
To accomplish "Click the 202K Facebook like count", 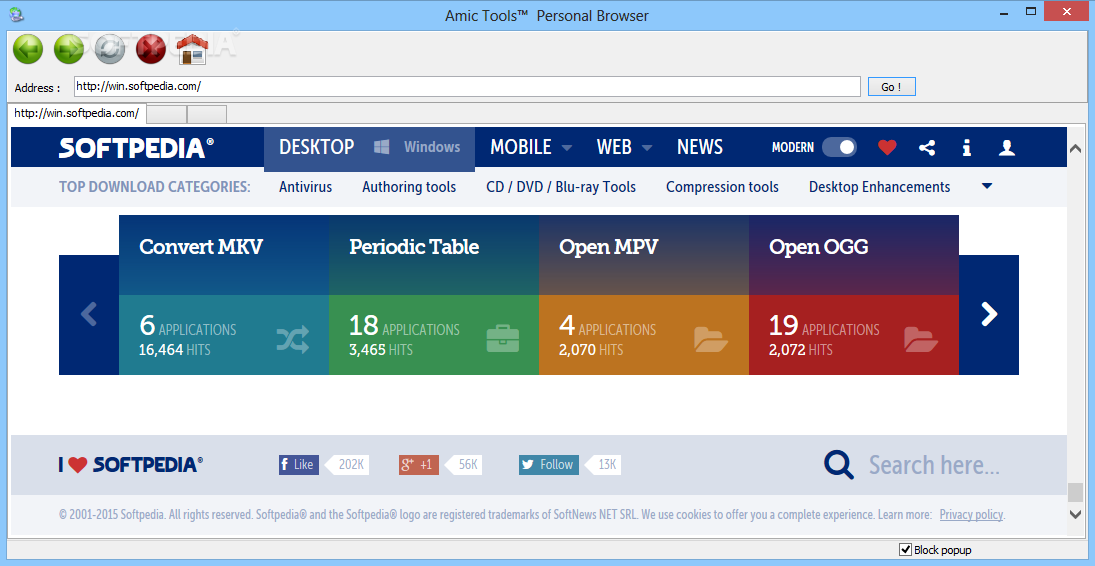I will [x=348, y=465].
